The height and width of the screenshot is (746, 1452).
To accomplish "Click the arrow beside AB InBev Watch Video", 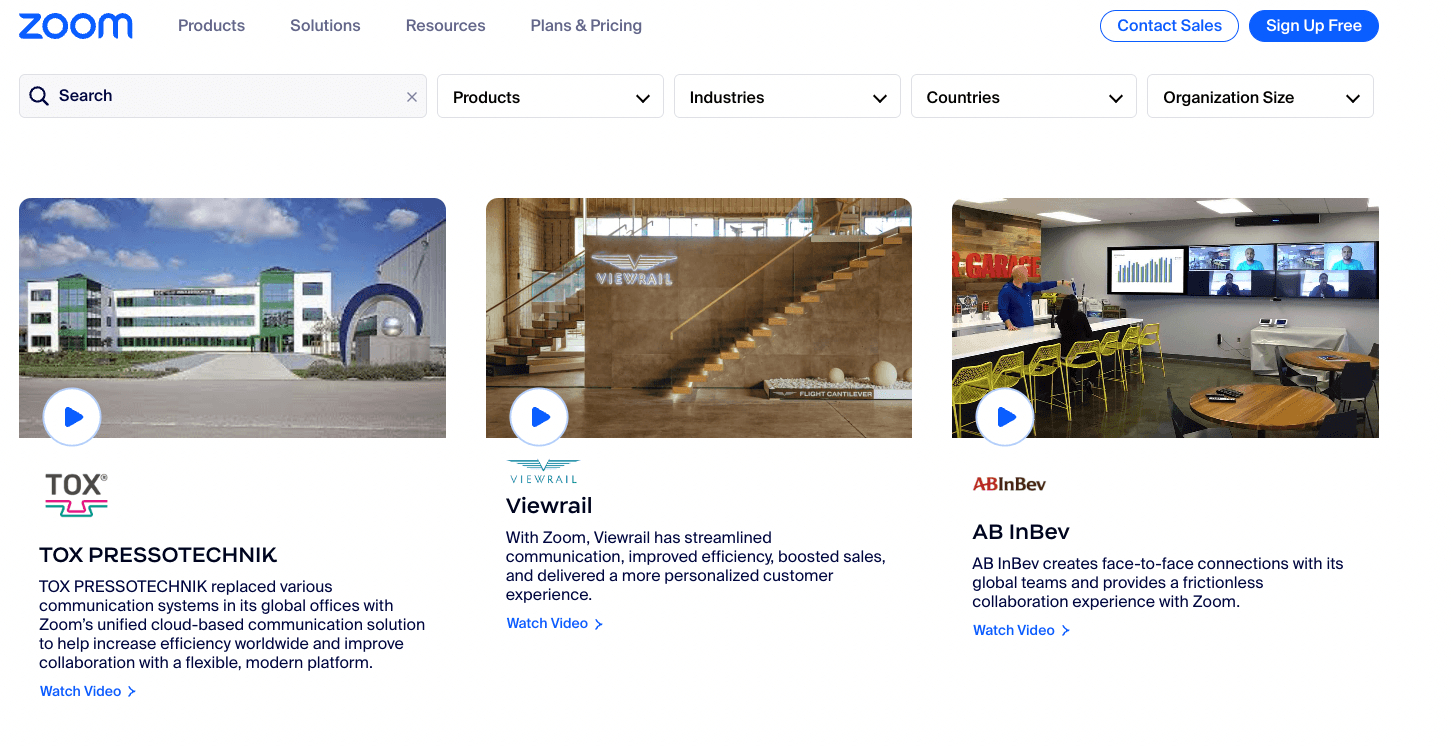I will pyautogui.click(x=1065, y=631).
